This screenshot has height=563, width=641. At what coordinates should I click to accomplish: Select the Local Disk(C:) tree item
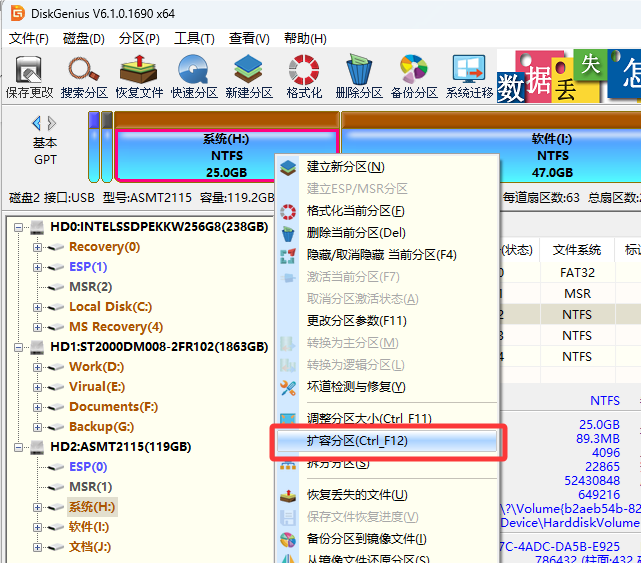click(110, 307)
